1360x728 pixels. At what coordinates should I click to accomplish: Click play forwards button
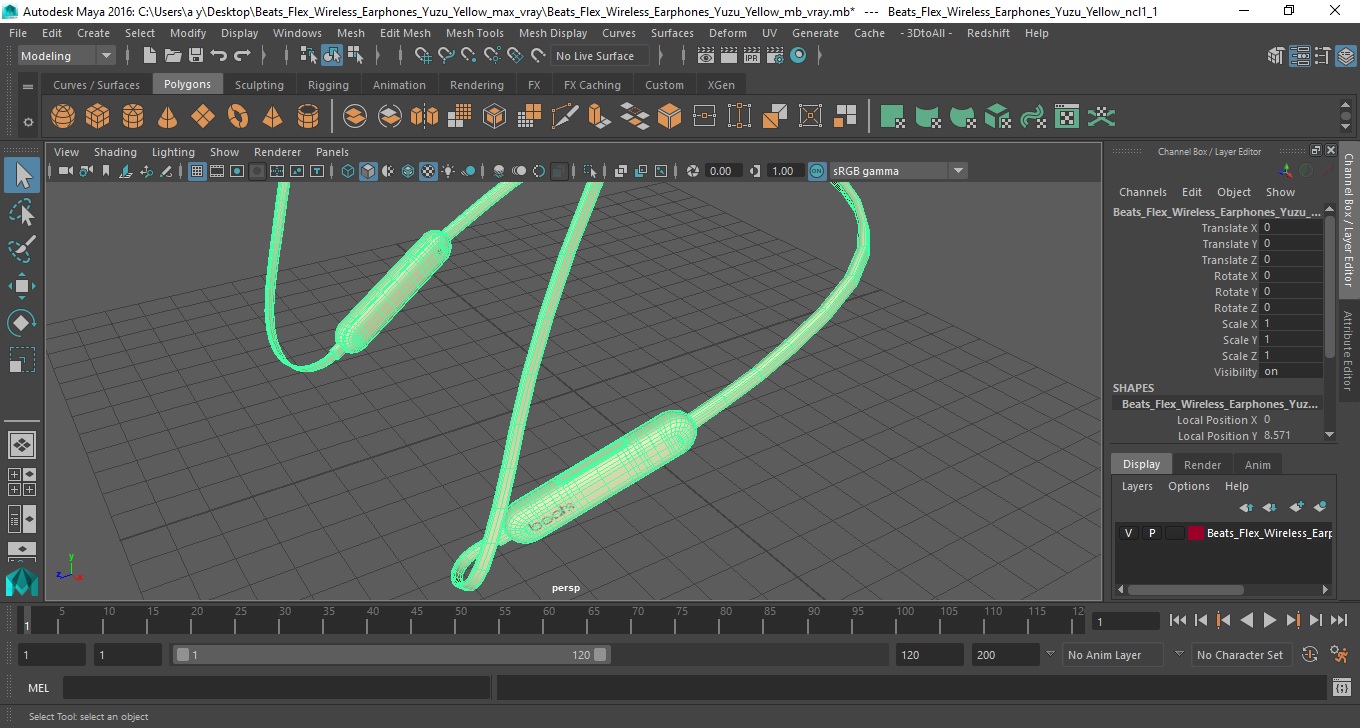(x=1269, y=620)
